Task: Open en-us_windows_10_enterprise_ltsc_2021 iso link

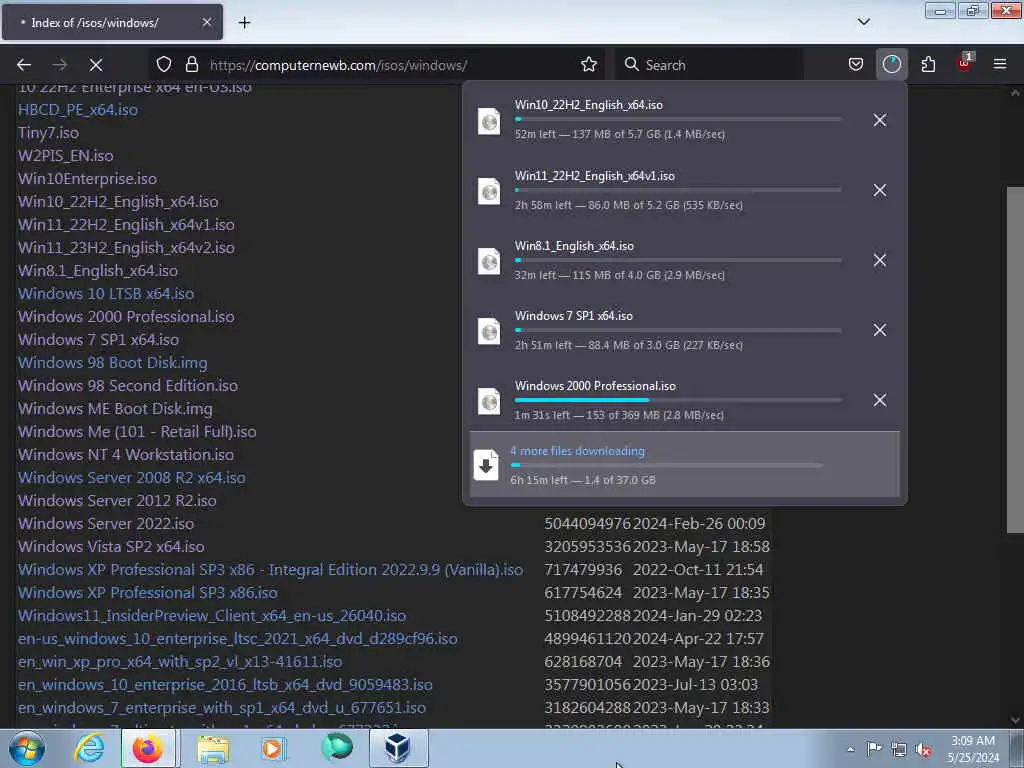Action: click(238, 639)
